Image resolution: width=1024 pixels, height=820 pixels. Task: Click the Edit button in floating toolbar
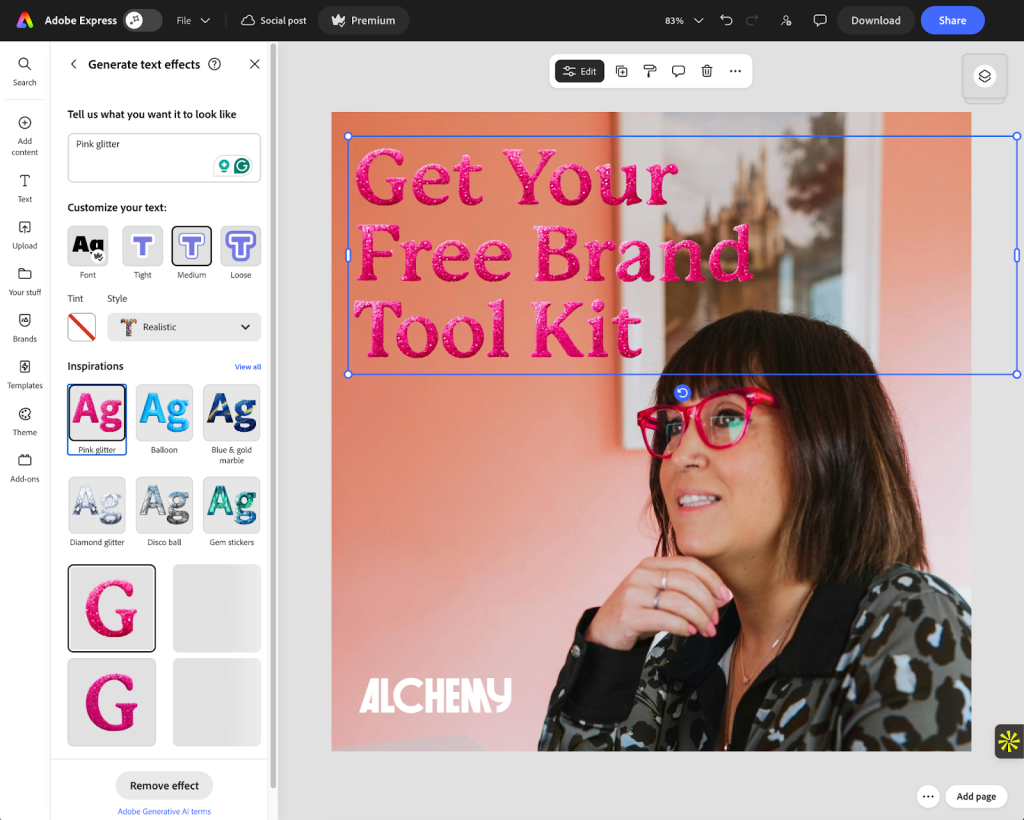coord(579,71)
